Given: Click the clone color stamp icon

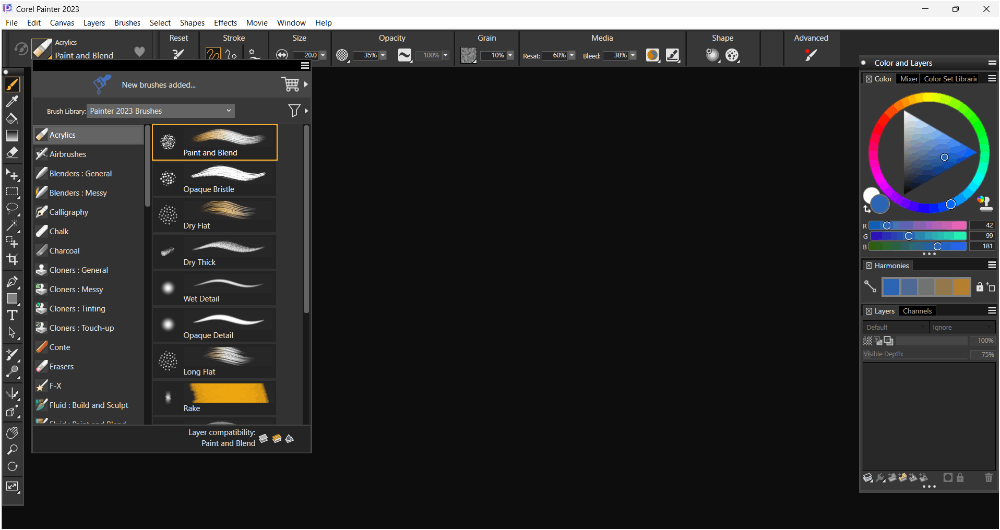Looking at the screenshot, I should (985, 204).
